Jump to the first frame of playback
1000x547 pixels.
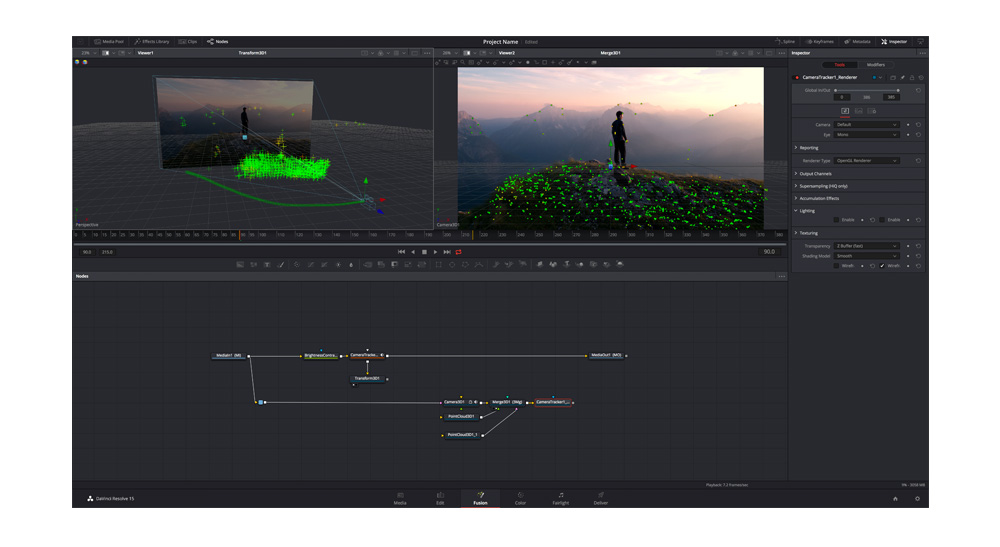pos(401,252)
